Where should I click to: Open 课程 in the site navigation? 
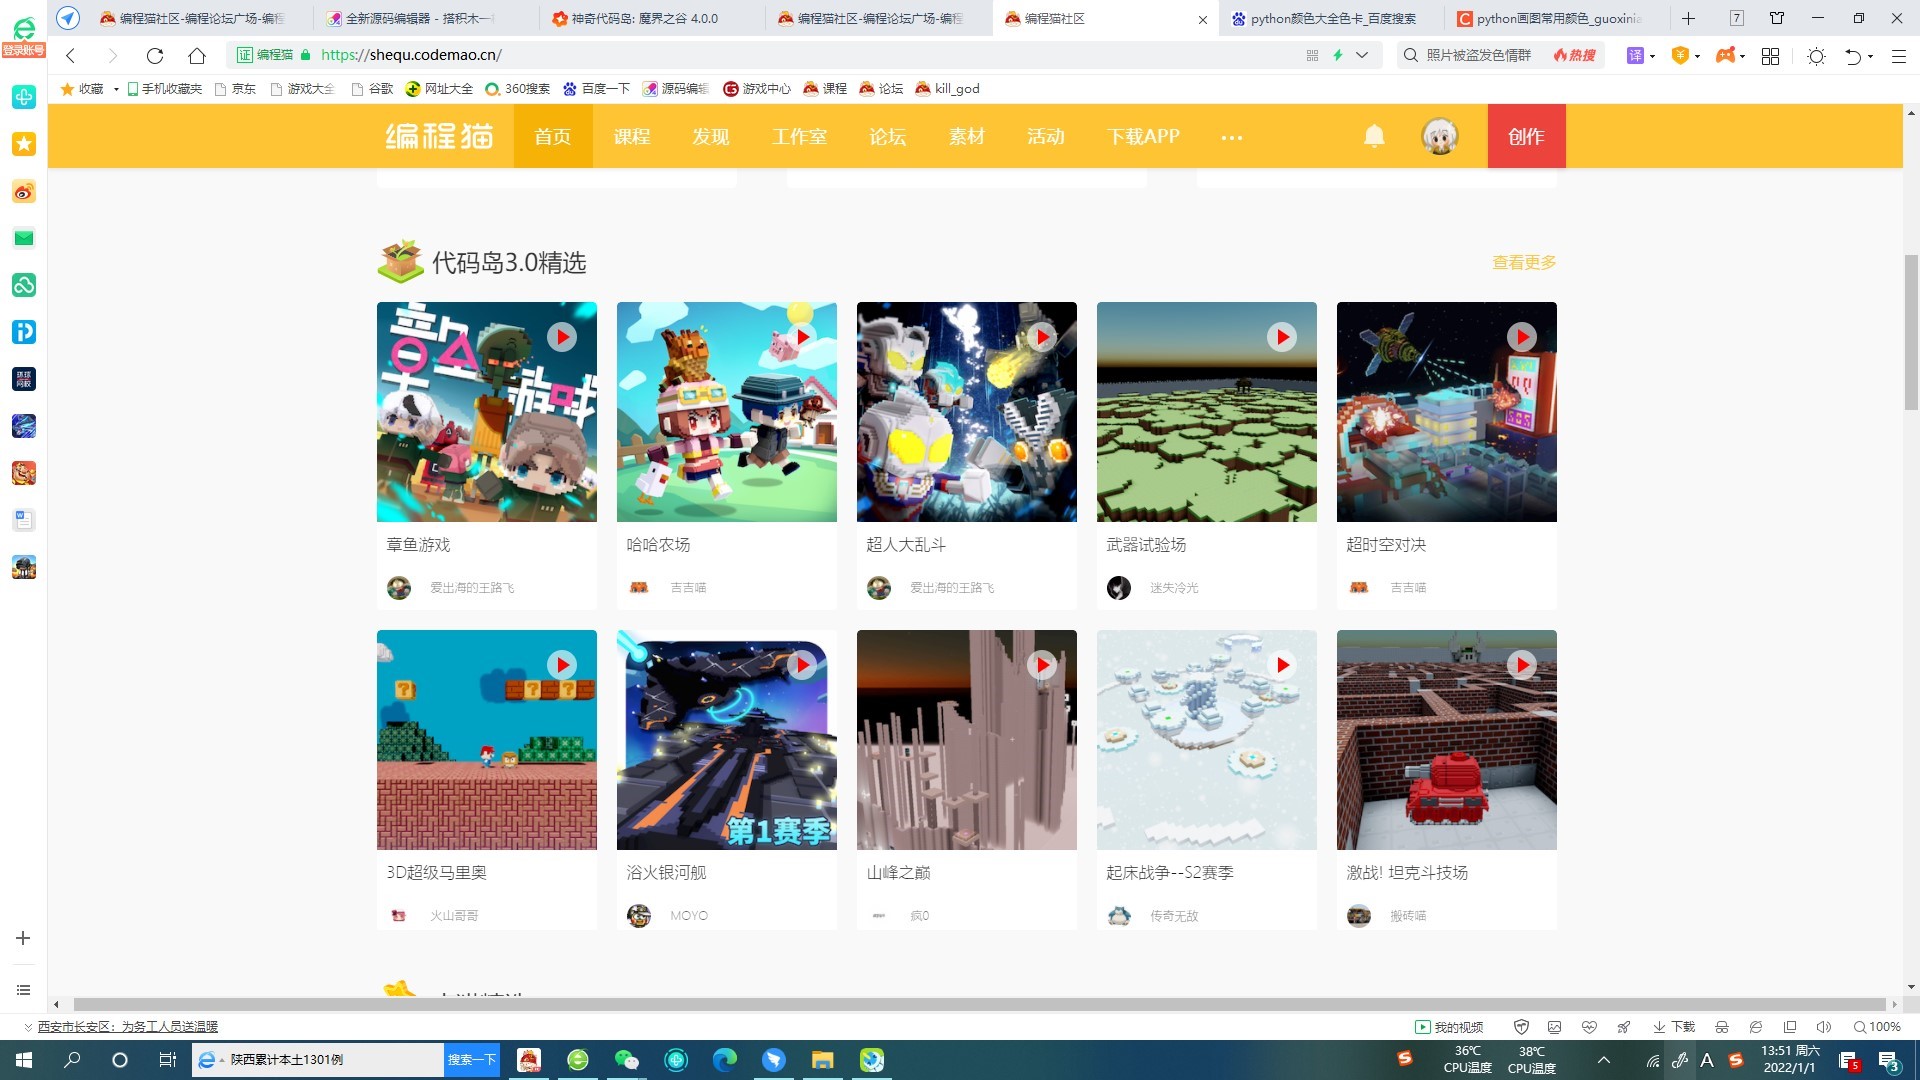tap(632, 136)
